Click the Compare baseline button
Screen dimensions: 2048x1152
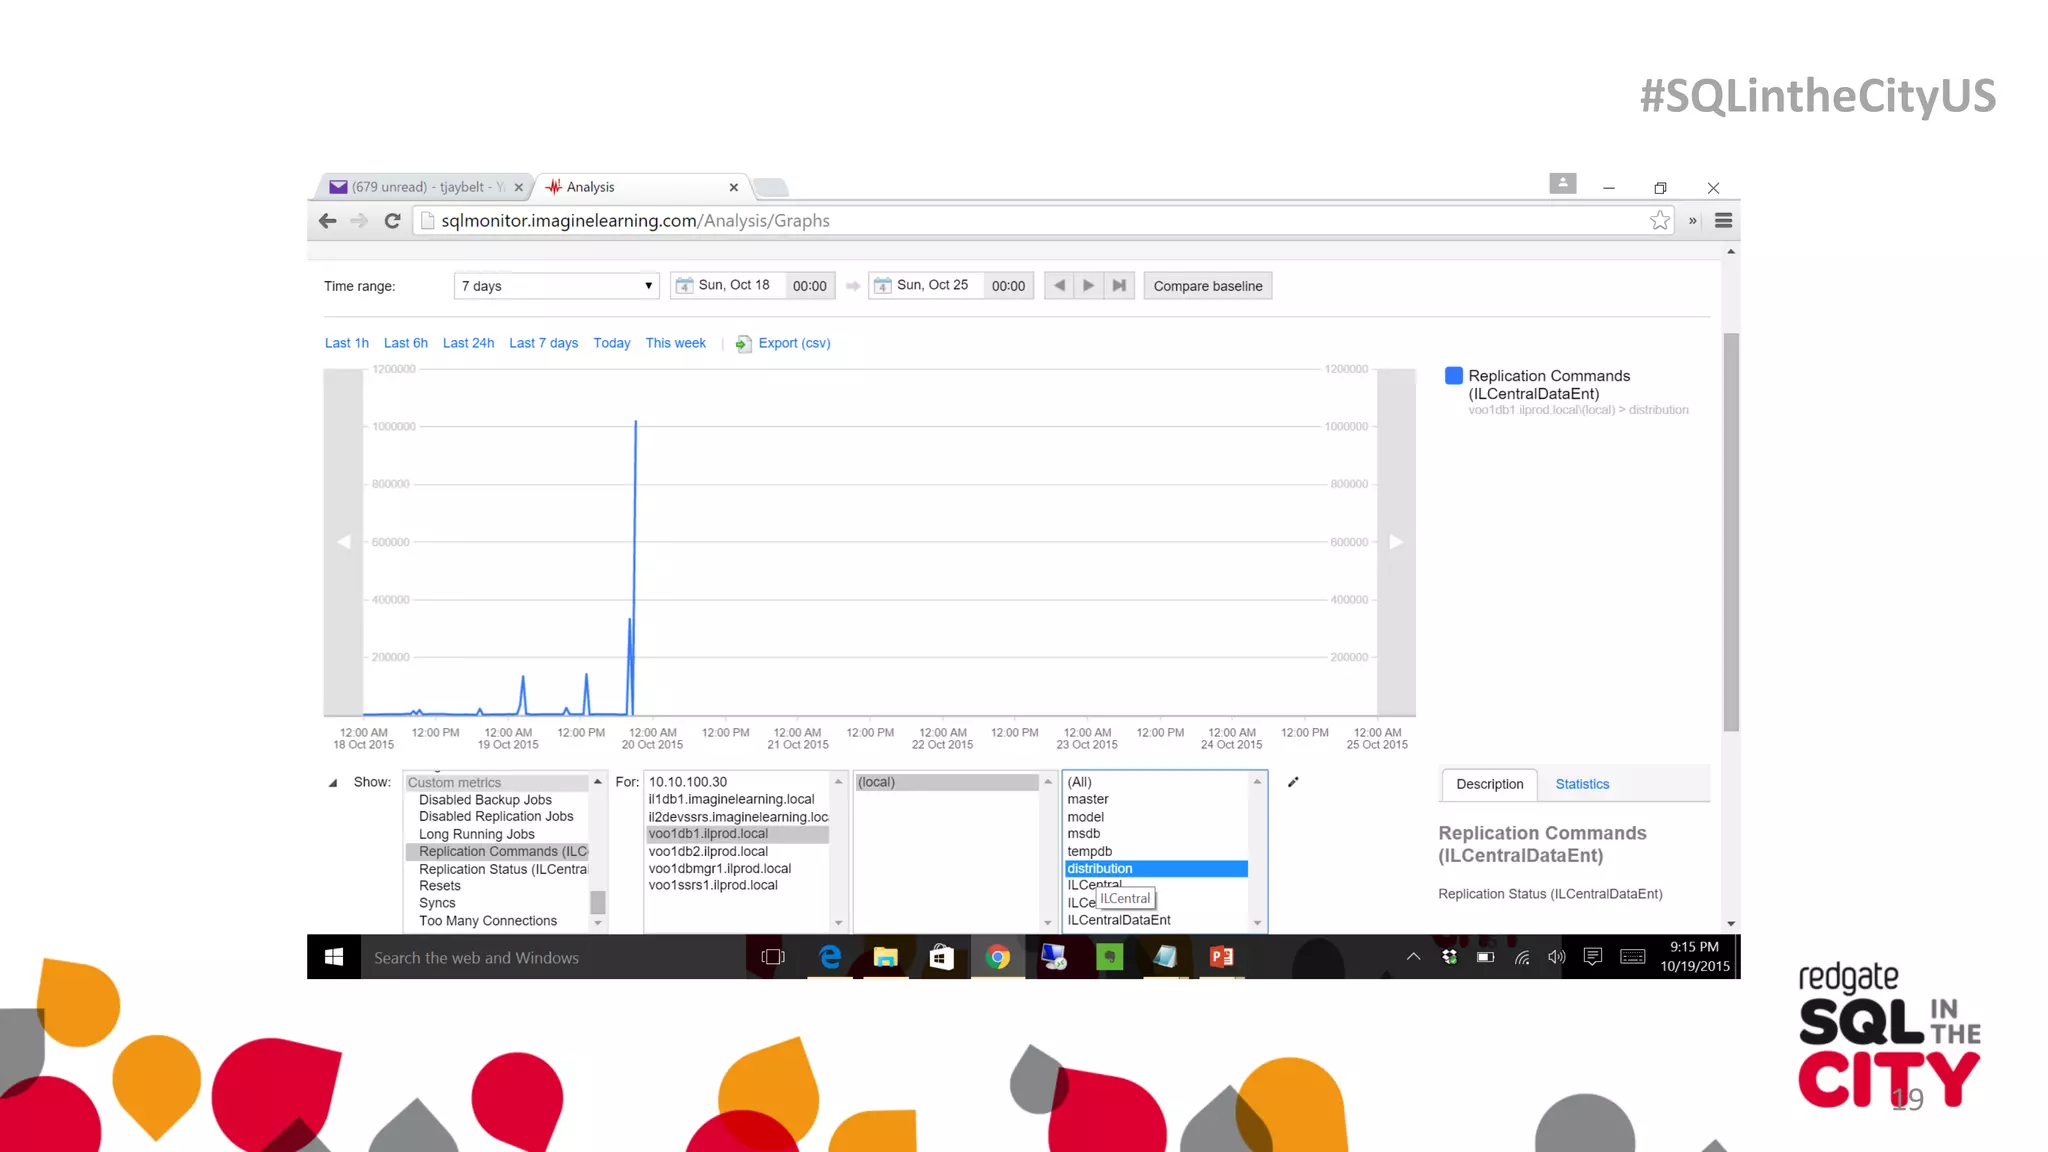(x=1207, y=286)
